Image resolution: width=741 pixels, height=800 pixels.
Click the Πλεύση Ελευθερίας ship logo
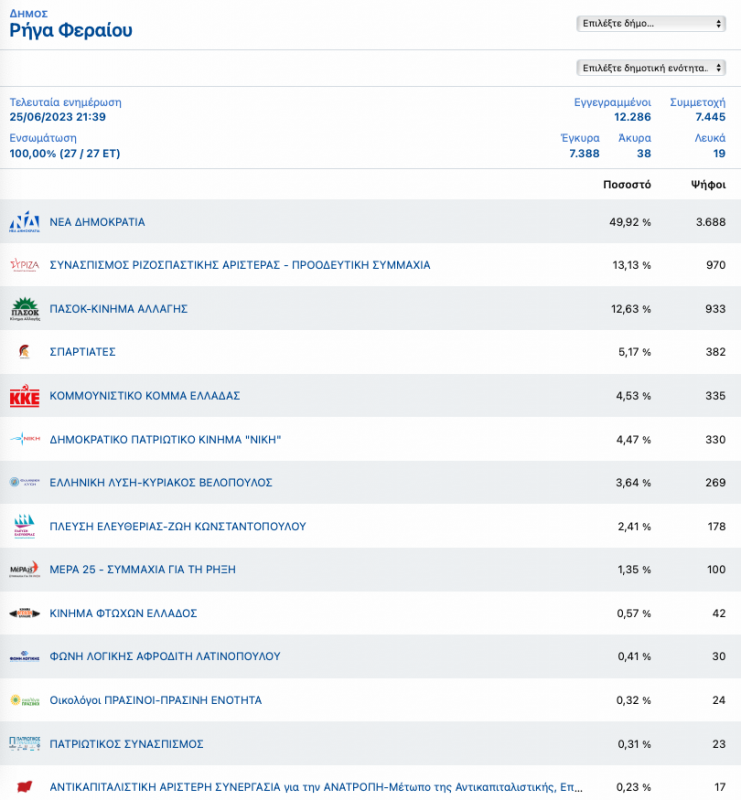[x=24, y=526]
